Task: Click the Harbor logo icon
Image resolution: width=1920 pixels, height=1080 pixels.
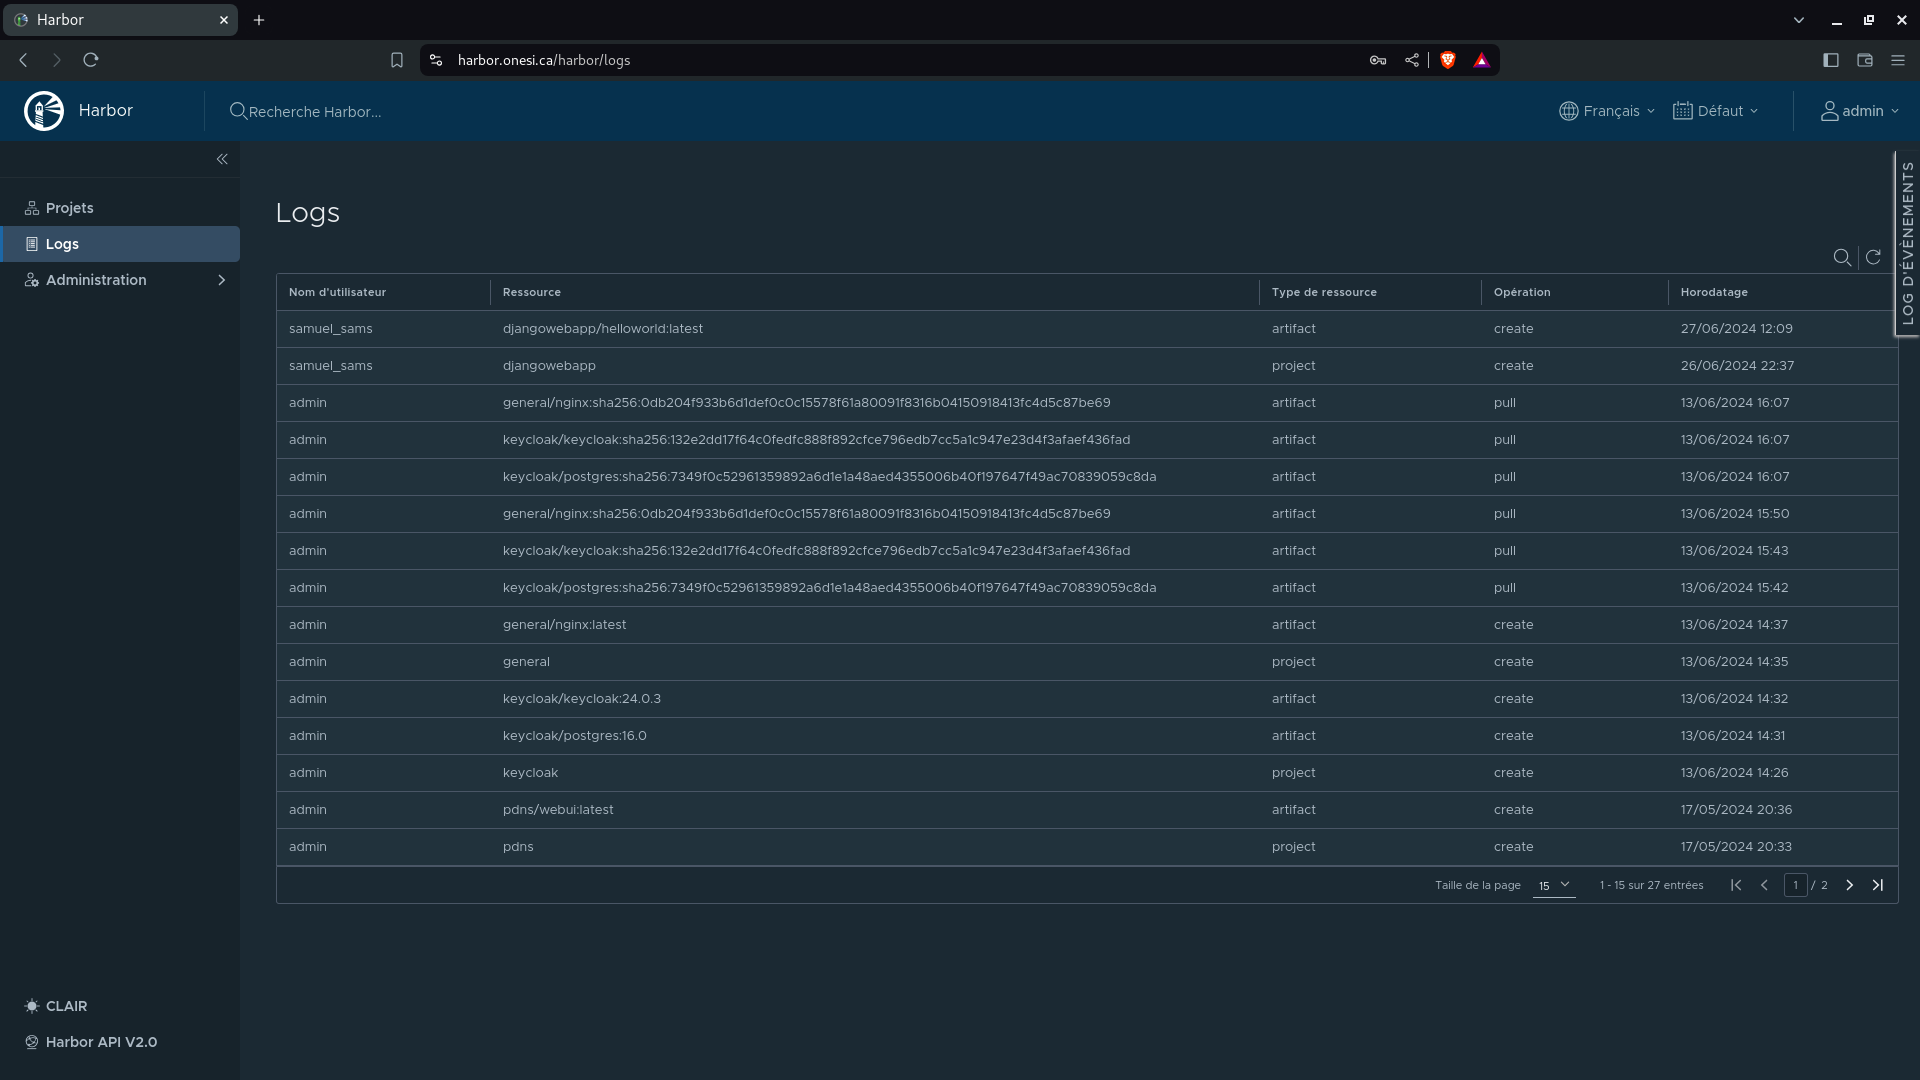Action: (44, 111)
